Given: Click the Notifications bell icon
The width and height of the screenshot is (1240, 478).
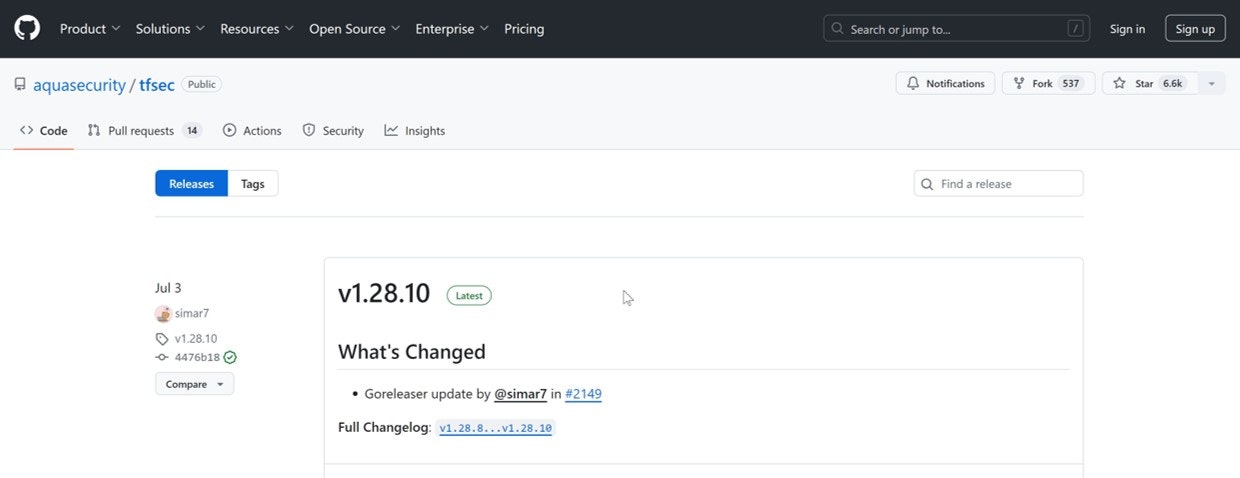Looking at the screenshot, I should pos(913,84).
